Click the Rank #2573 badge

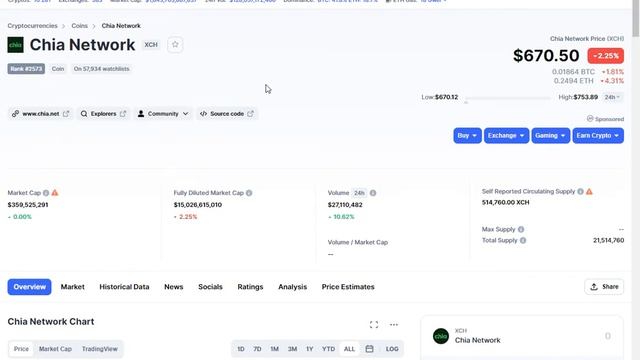click(26, 69)
